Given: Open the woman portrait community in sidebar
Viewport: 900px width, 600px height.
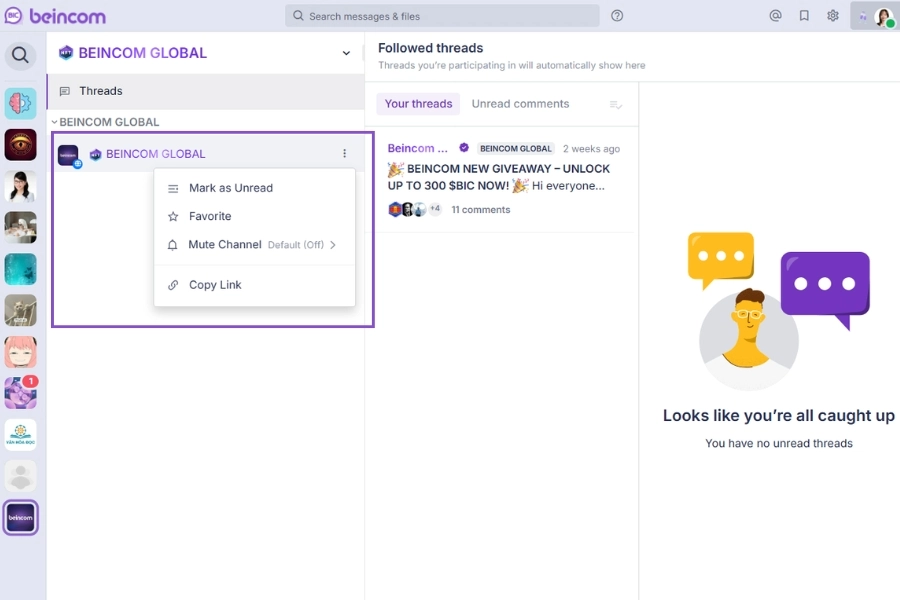Looking at the screenshot, I should 21,186.
